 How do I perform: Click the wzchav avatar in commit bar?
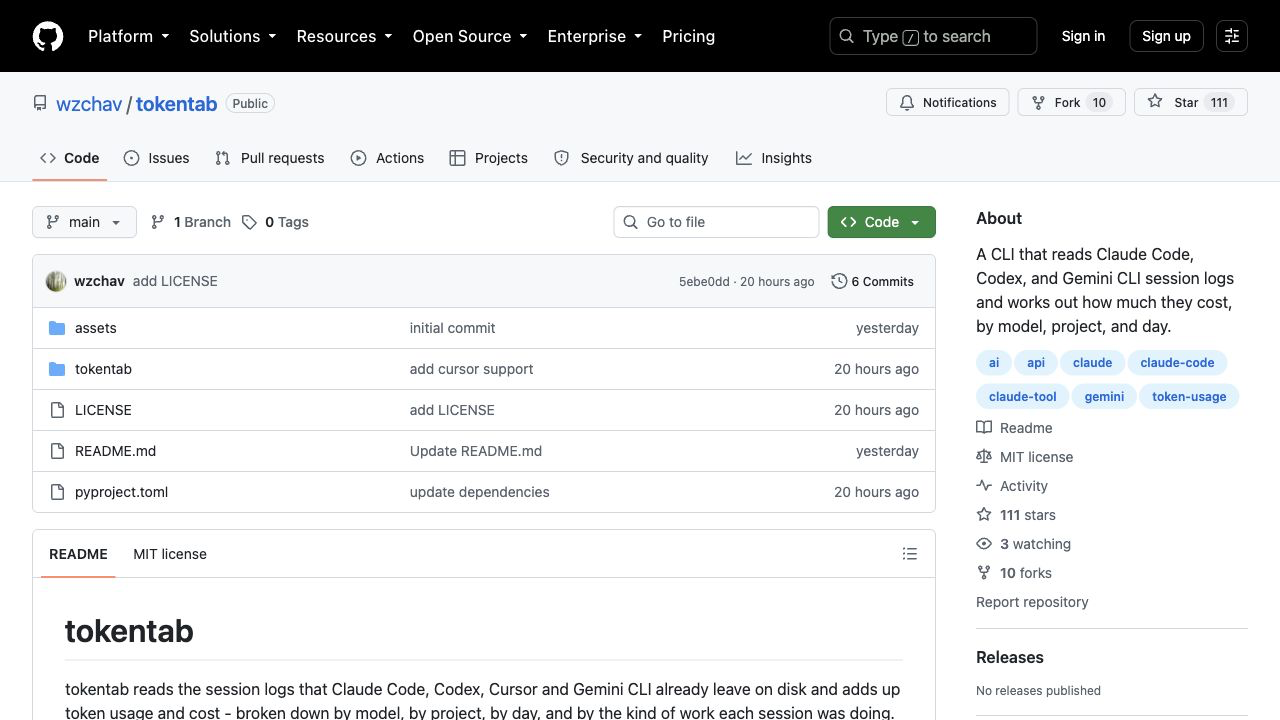click(56, 281)
